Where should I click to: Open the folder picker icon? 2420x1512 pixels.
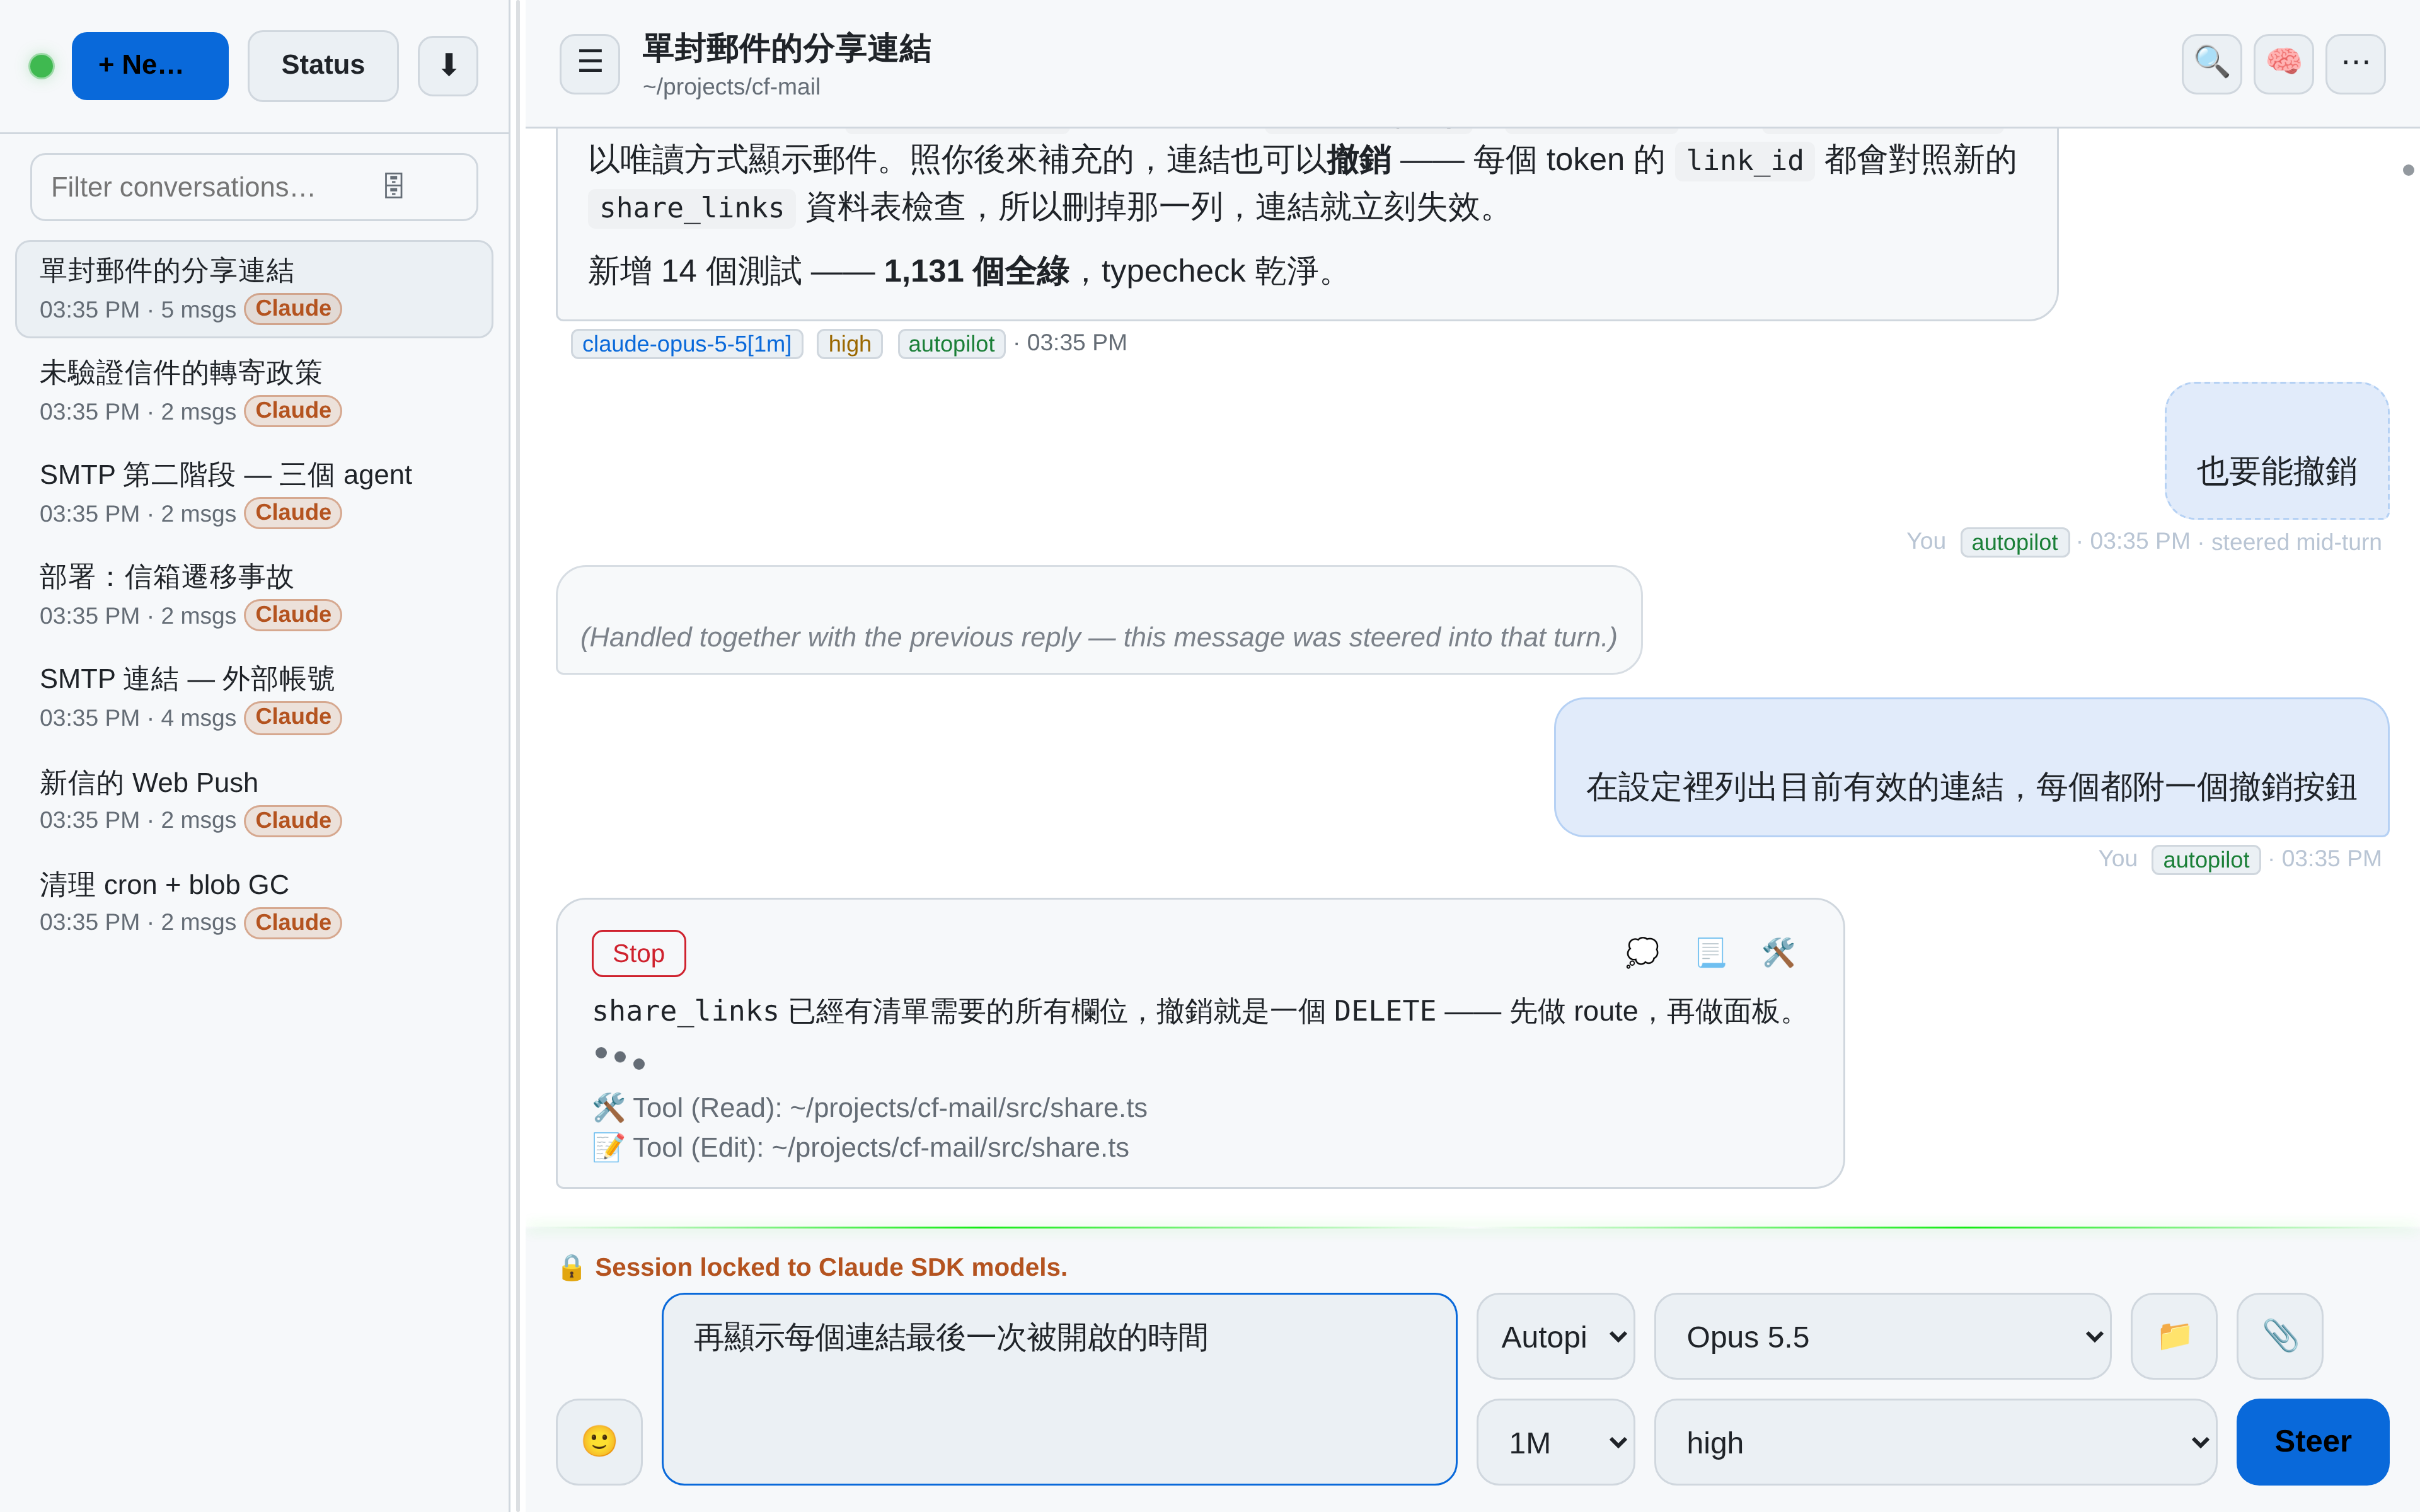coord(2174,1336)
